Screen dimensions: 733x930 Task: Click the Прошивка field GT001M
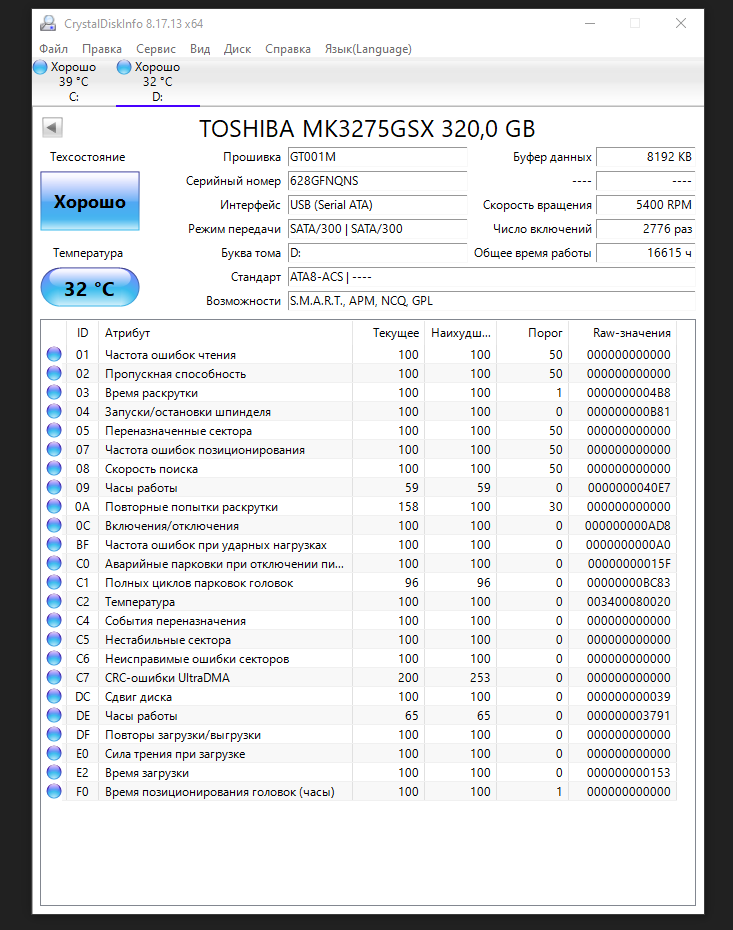click(x=377, y=157)
